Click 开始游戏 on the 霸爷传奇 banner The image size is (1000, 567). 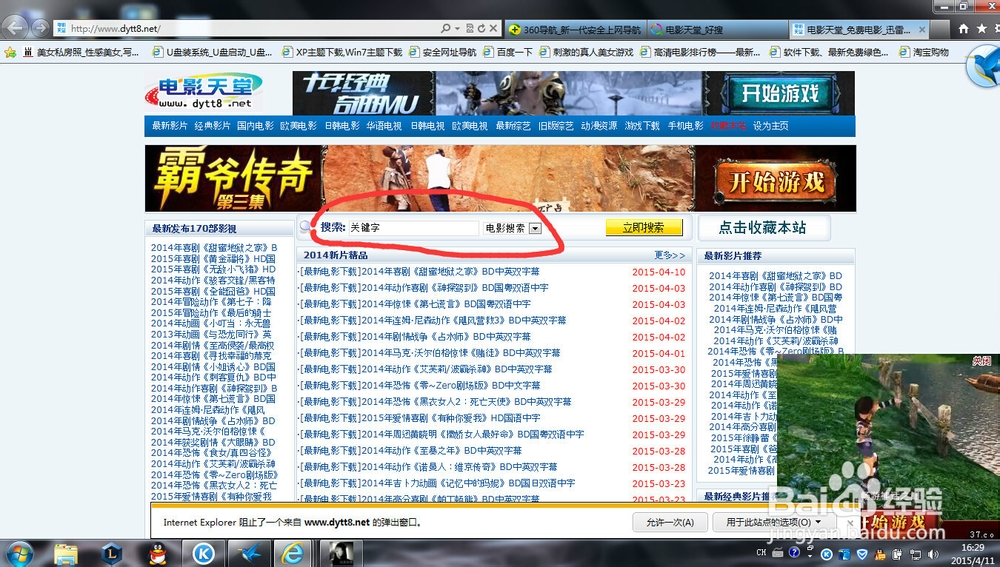point(776,182)
